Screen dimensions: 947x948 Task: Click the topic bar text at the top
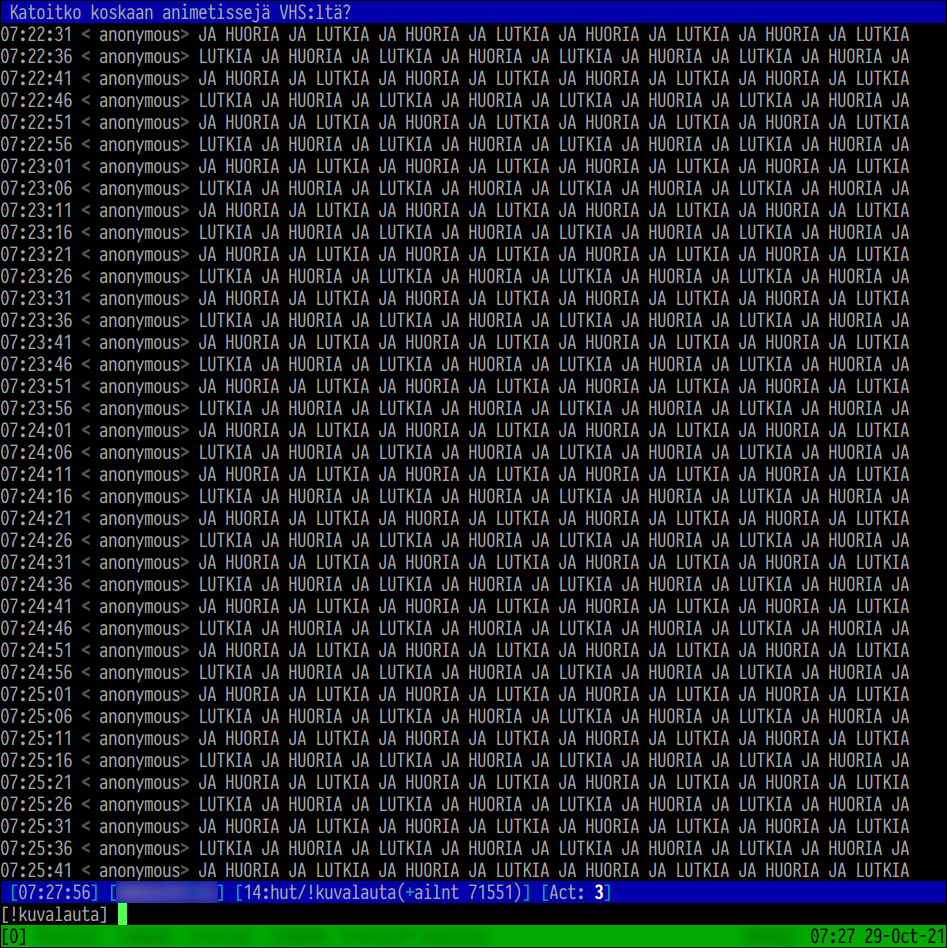pyautogui.click(x=186, y=12)
